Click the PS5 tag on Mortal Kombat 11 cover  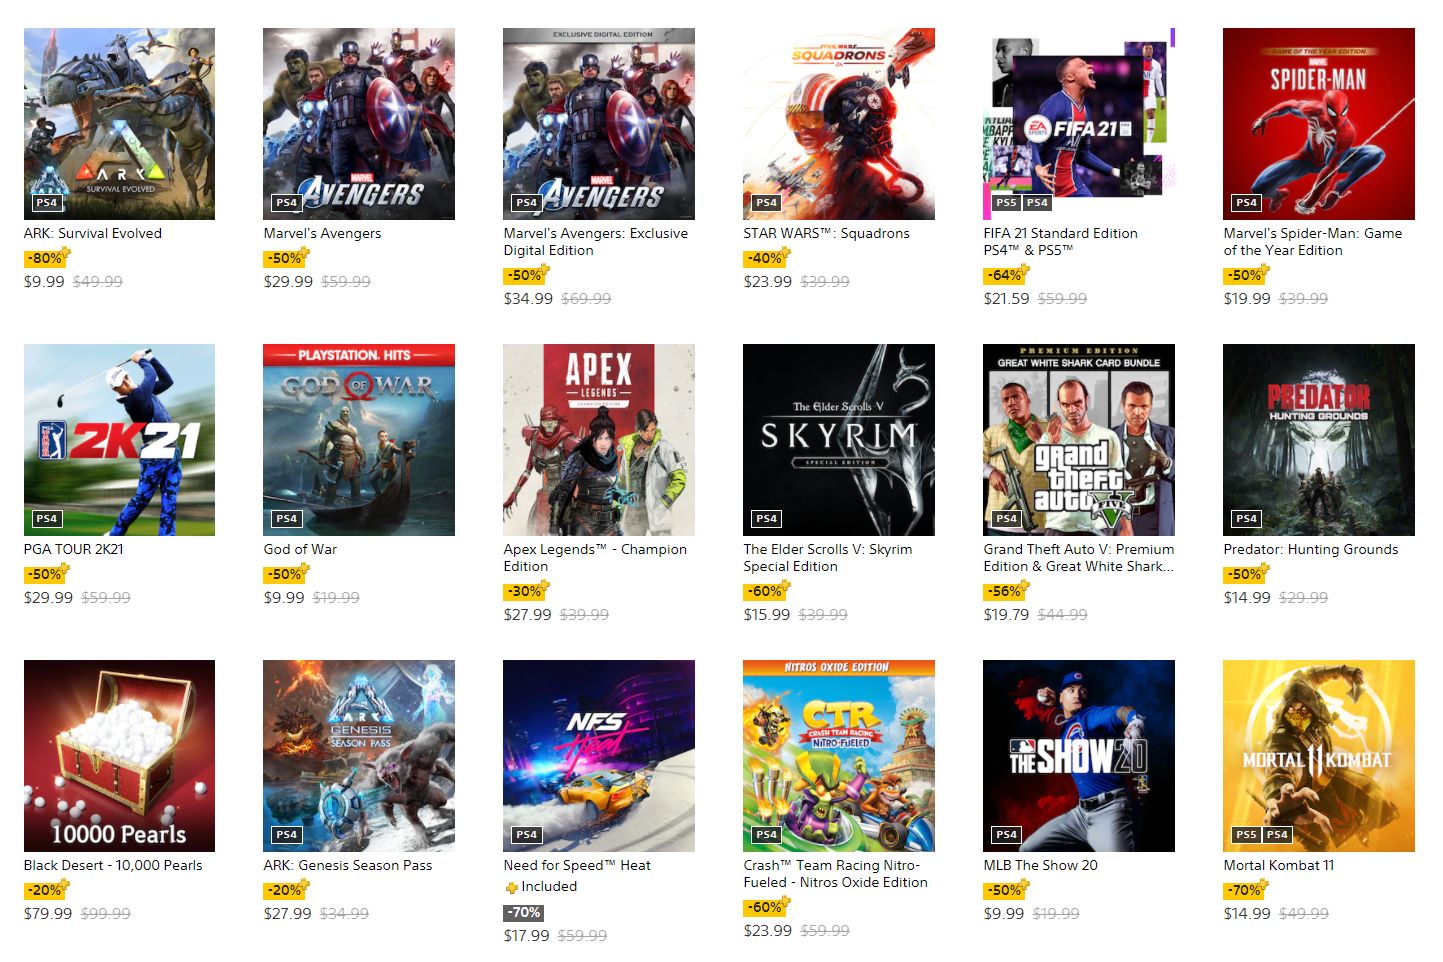[x=1246, y=834]
